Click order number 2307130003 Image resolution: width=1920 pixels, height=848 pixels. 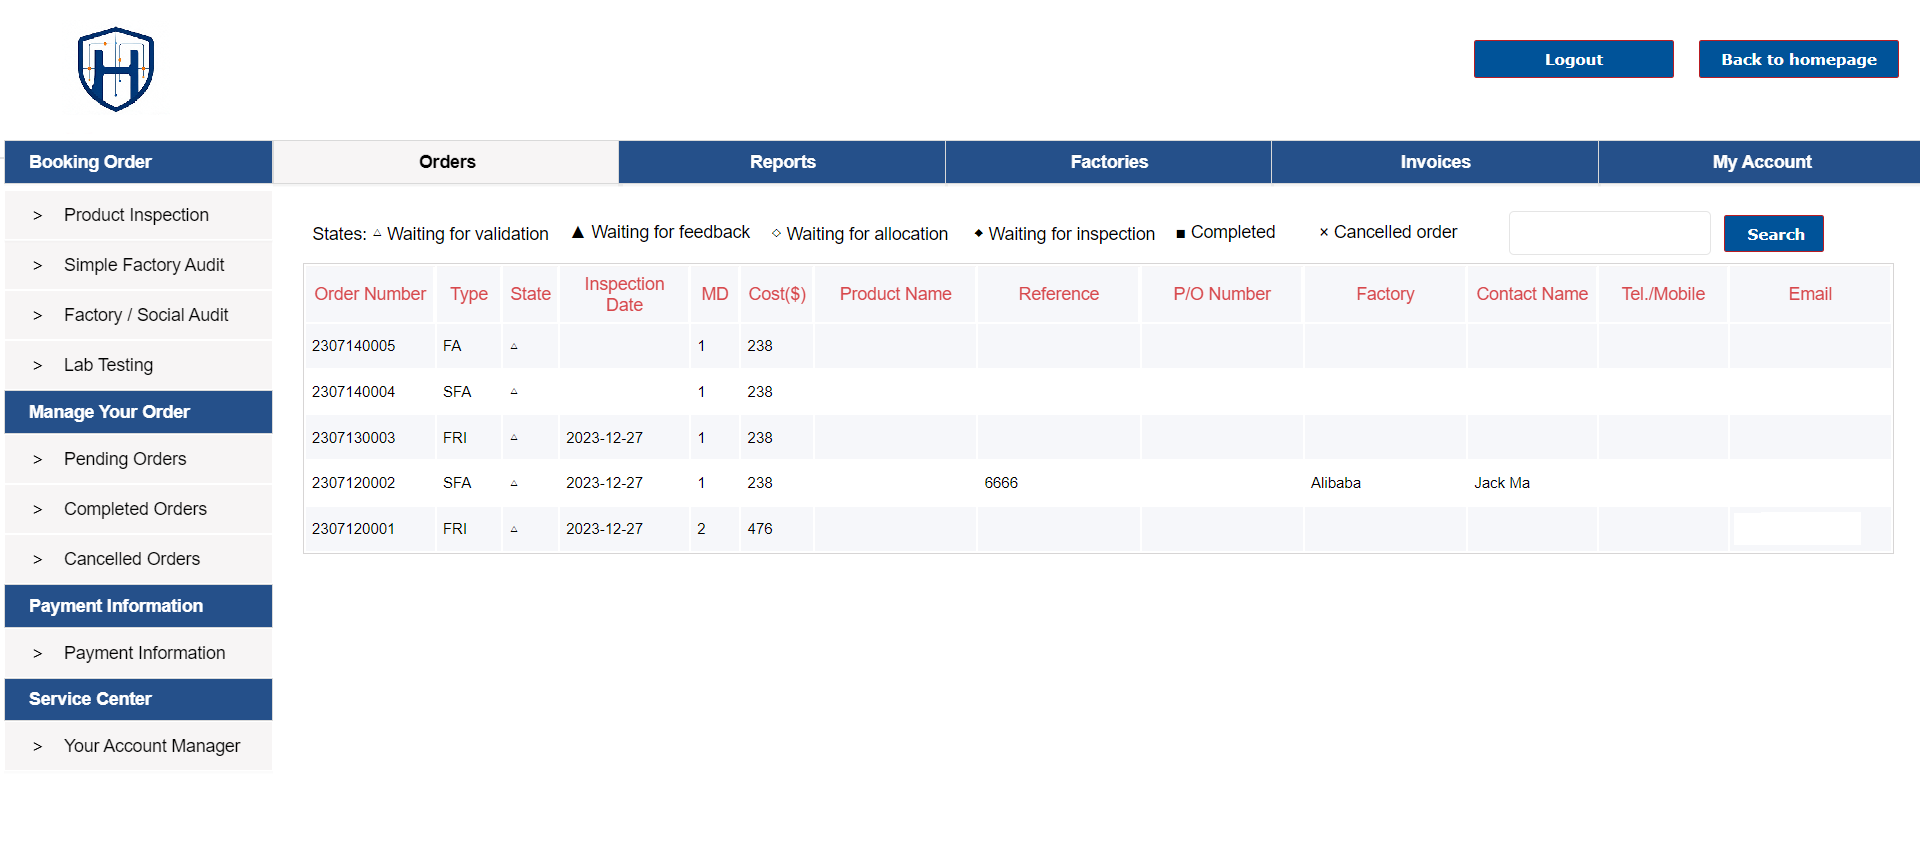(x=353, y=438)
